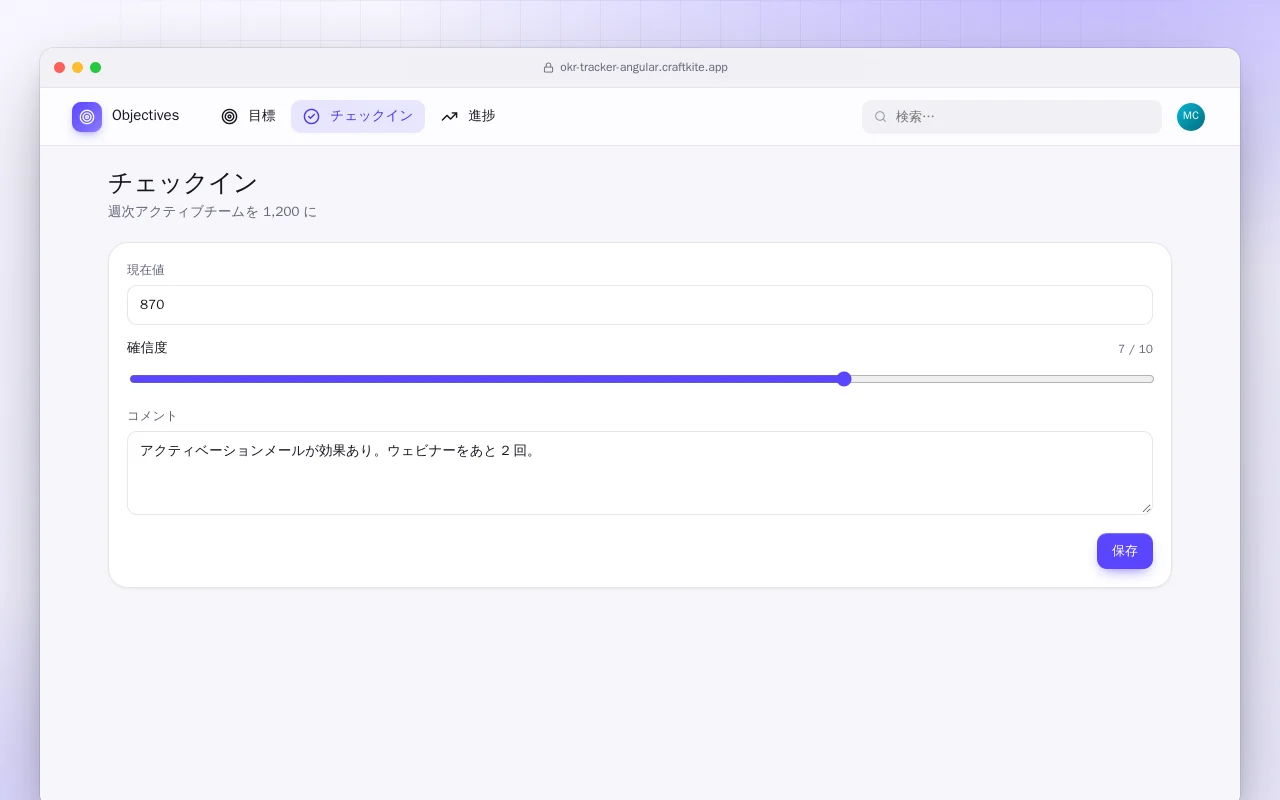Viewport: 1280px width, 800px height.
Task: Switch to the 進捗 tab
Action: (x=468, y=116)
